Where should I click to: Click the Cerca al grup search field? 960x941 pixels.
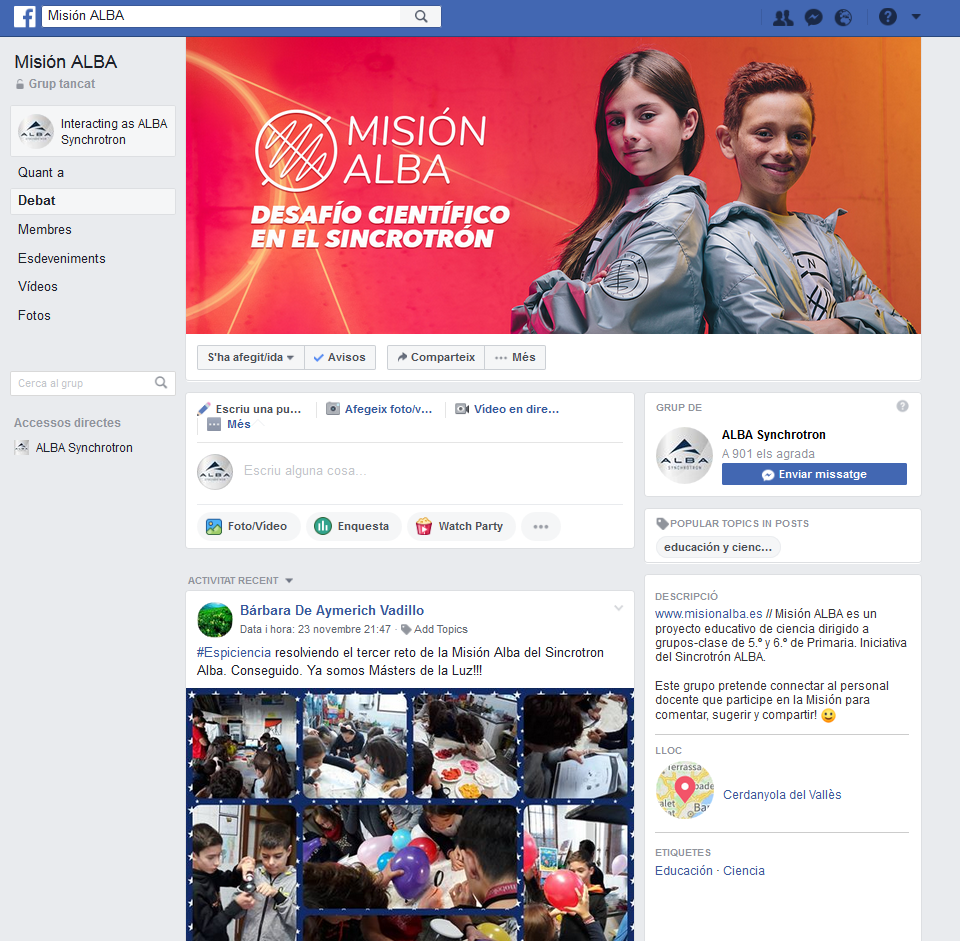(93, 383)
